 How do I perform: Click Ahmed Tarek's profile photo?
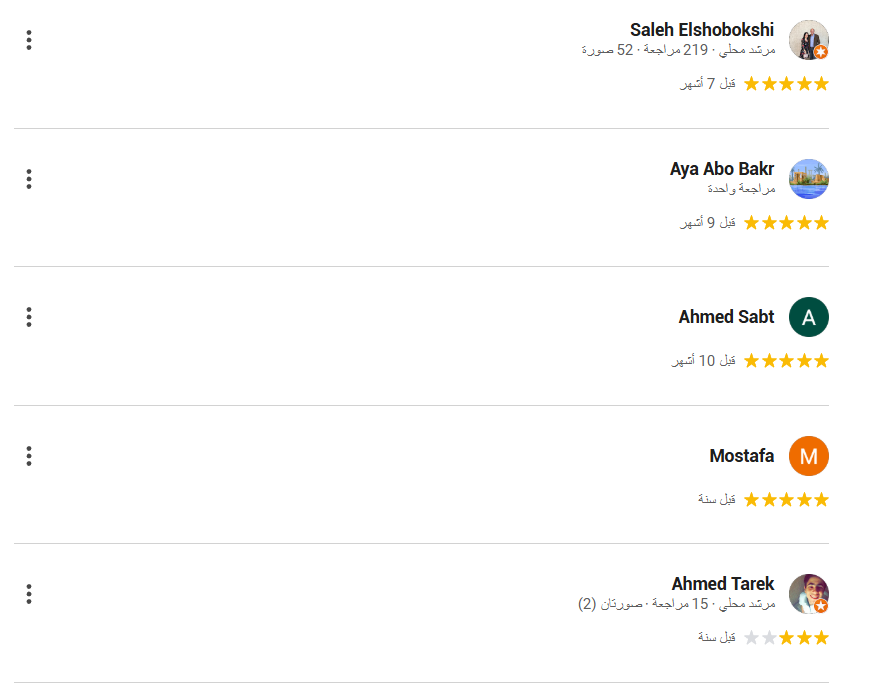pos(808,594)
